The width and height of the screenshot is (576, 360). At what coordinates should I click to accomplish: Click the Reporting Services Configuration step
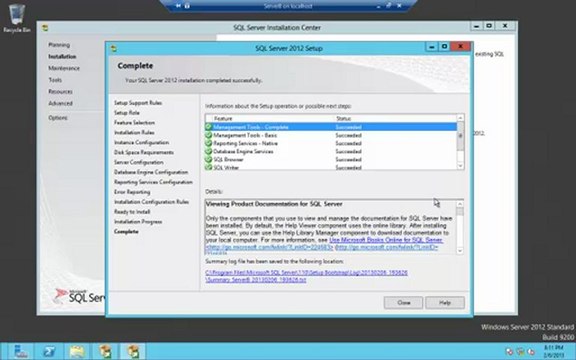click(153, 182)
